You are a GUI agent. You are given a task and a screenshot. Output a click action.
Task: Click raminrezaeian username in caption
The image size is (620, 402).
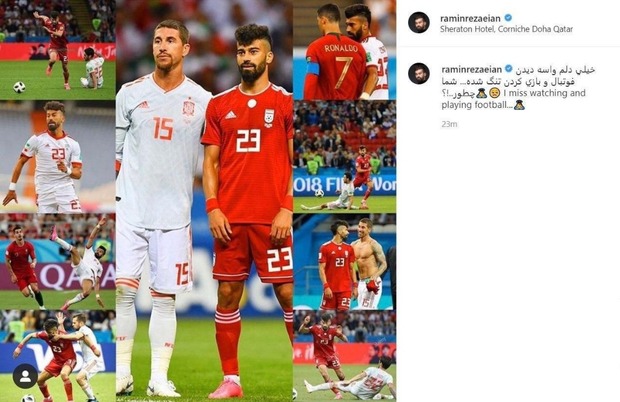tap(471, 69)
